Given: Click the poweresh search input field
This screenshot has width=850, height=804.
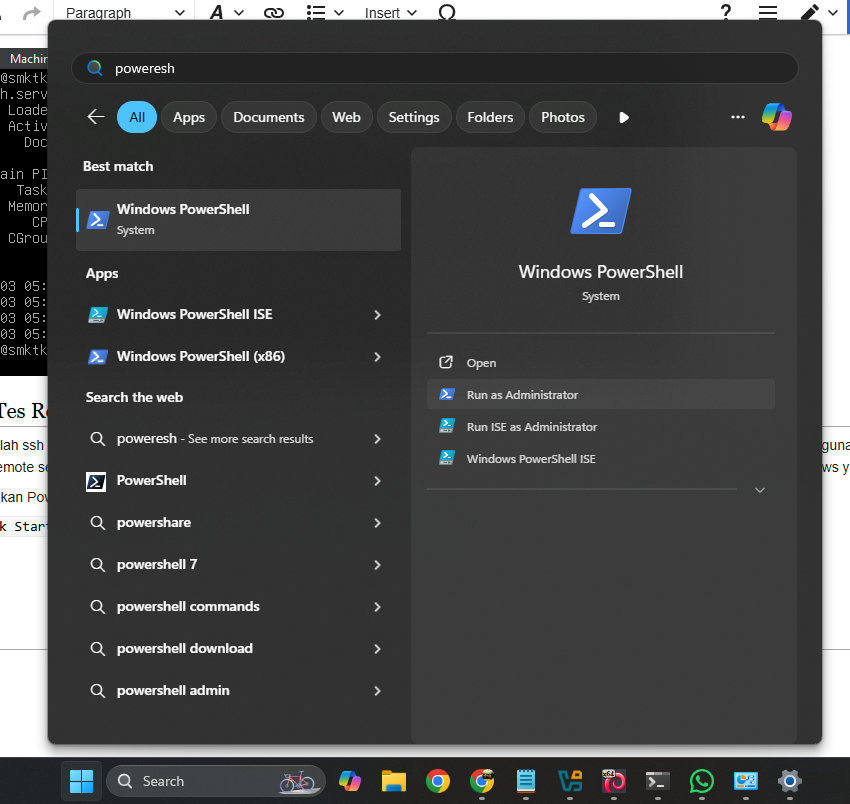Looking at the screenshot, I should 434,68.
